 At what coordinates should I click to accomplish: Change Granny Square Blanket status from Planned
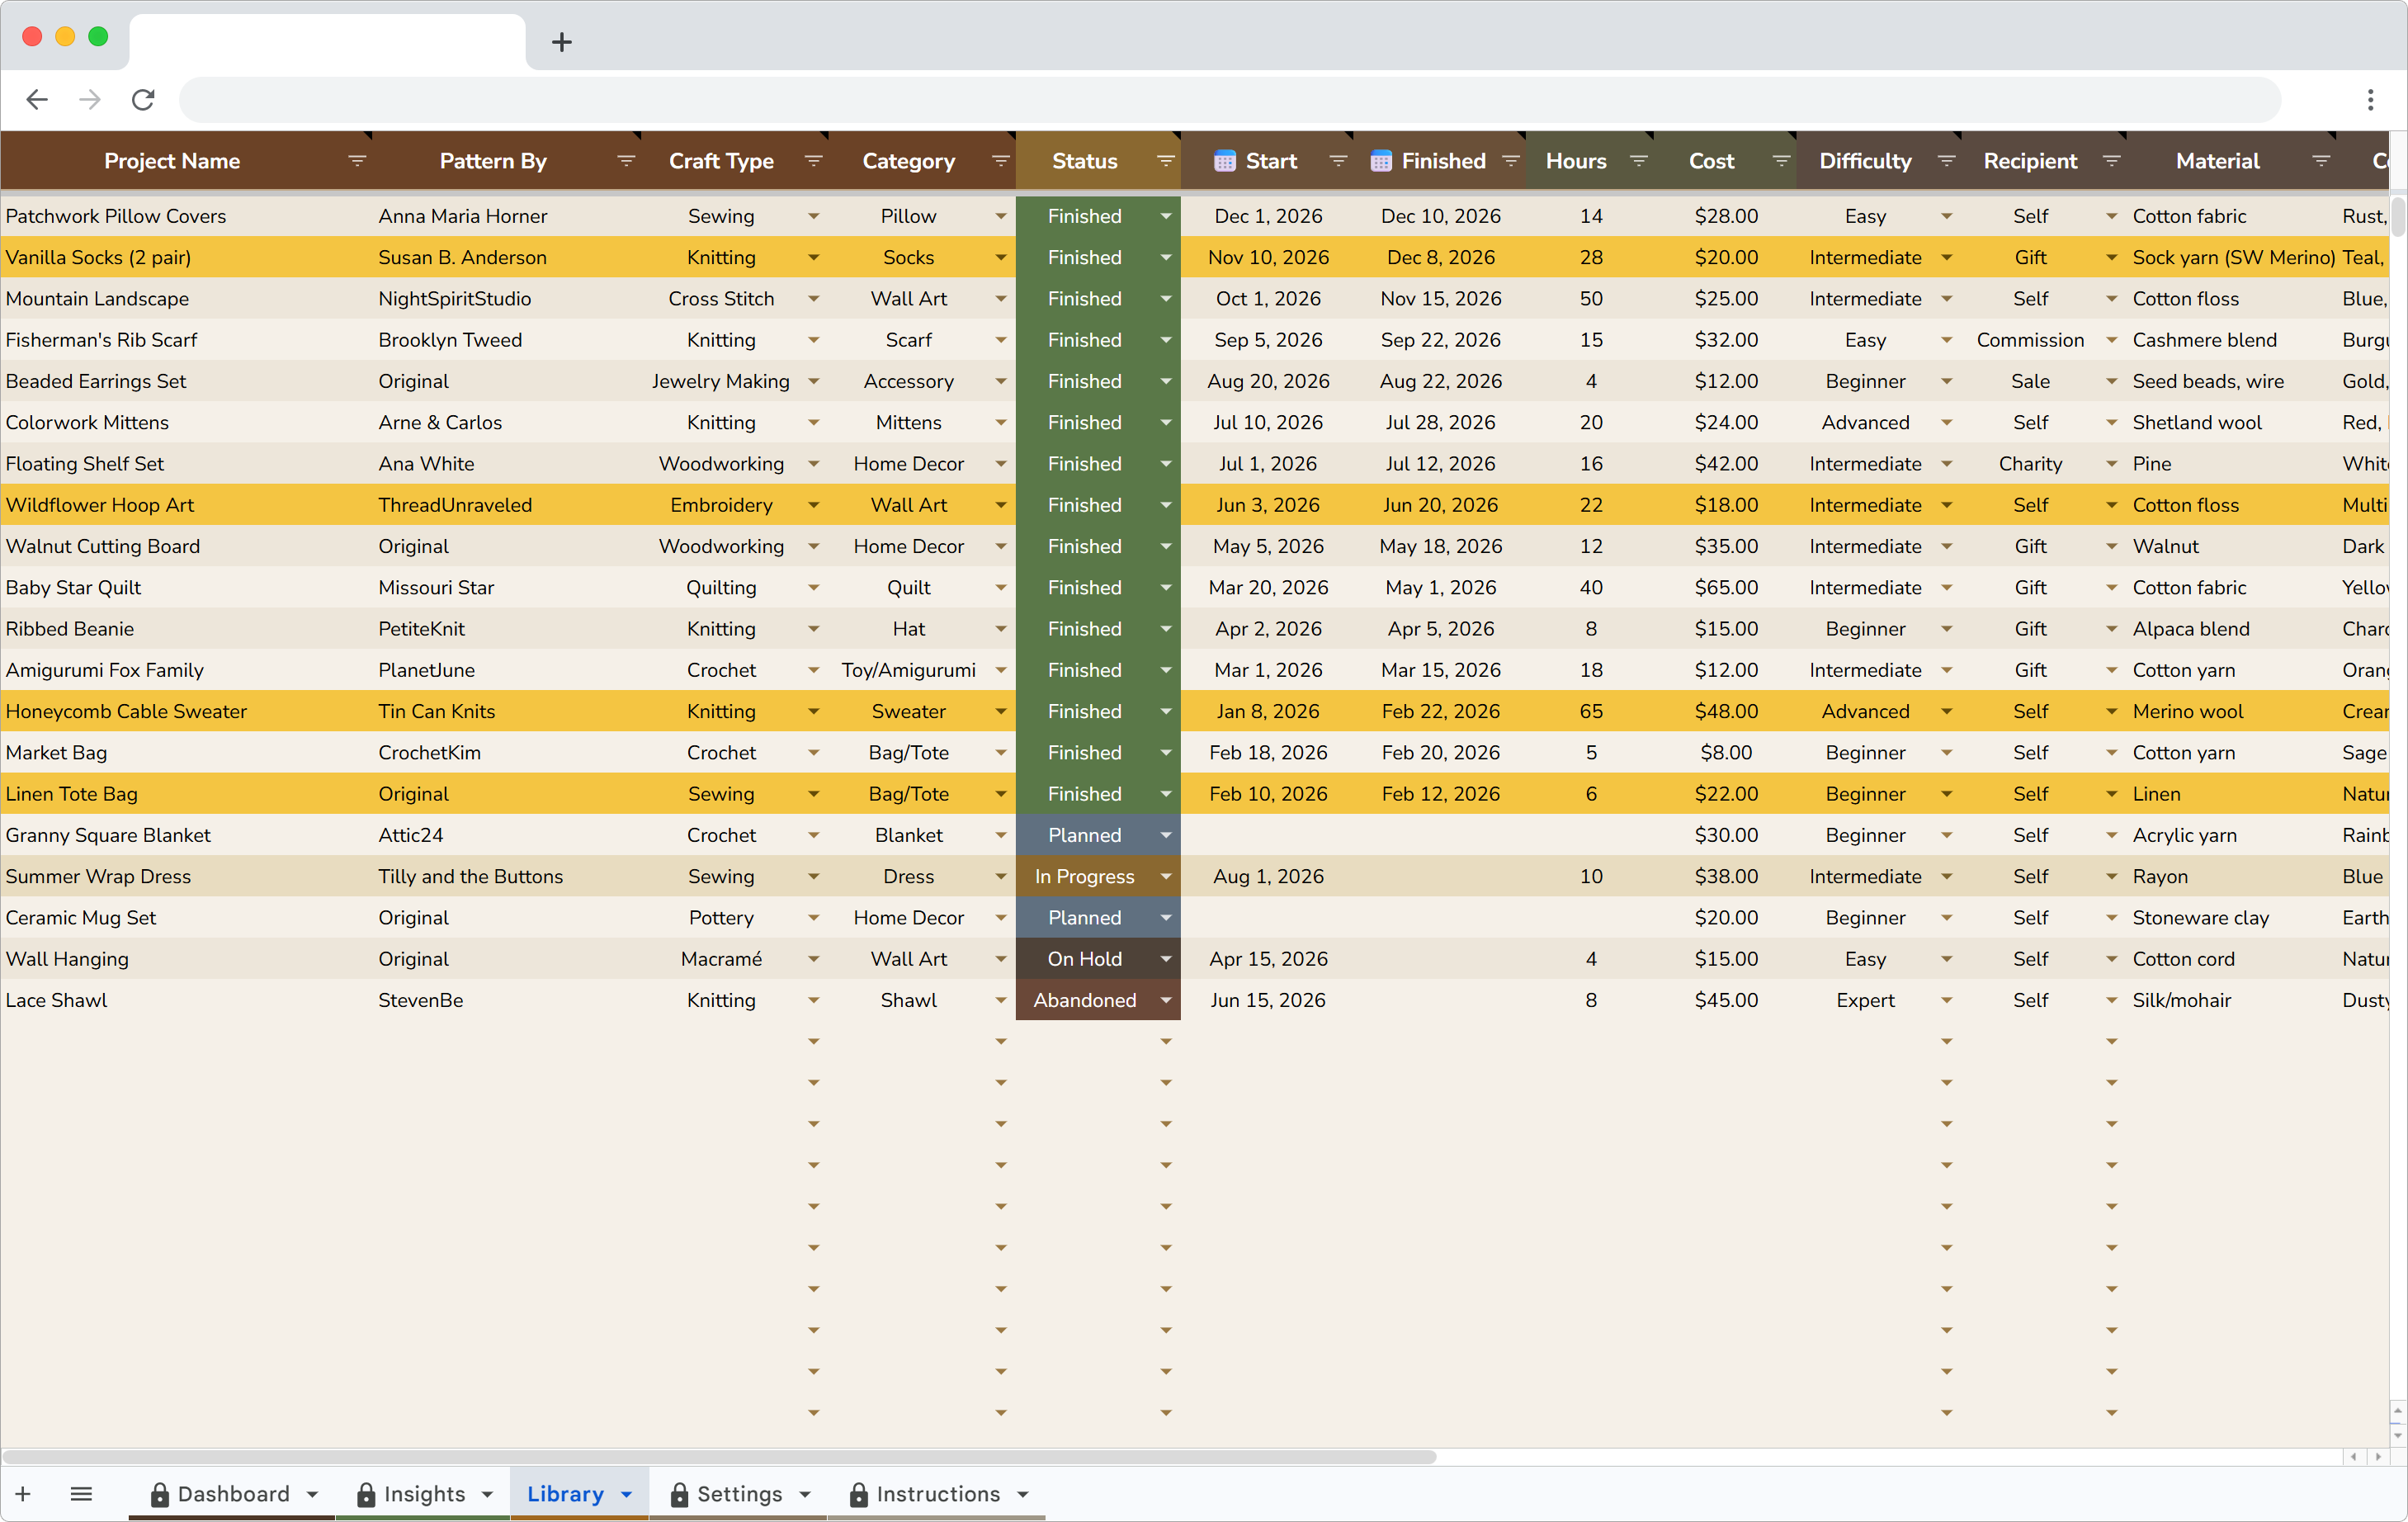pyautogui.click(x=1165, y=835)
